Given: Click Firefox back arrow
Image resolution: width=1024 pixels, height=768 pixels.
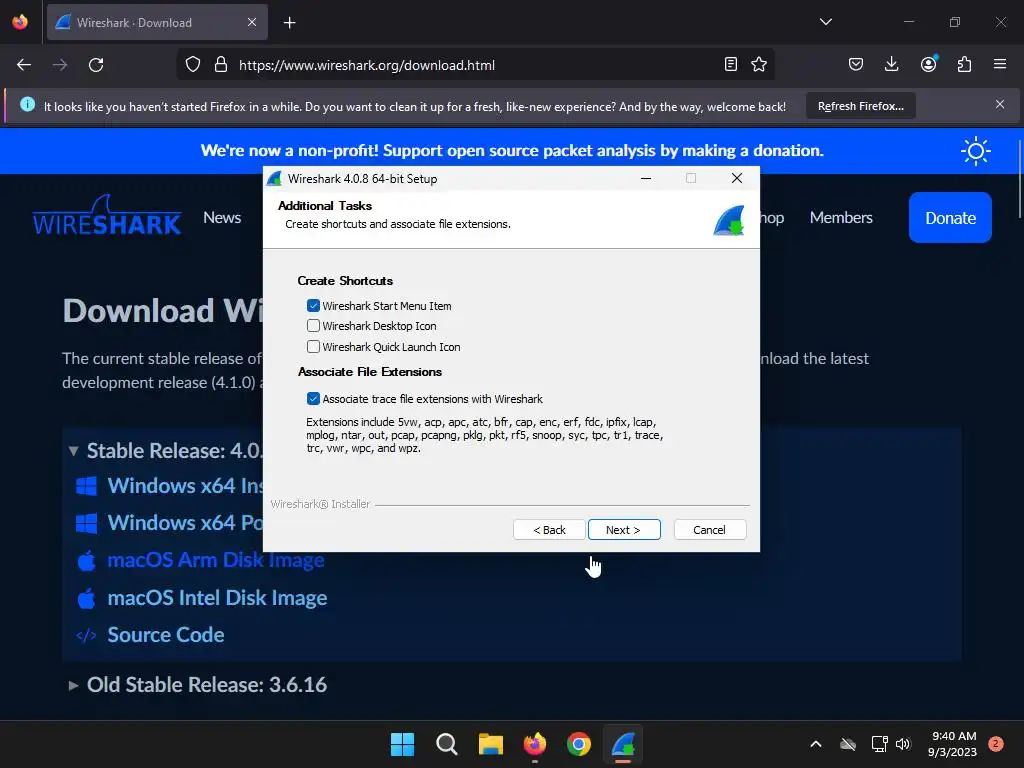Looking at the screenshot, I should [x=24, y=65].
